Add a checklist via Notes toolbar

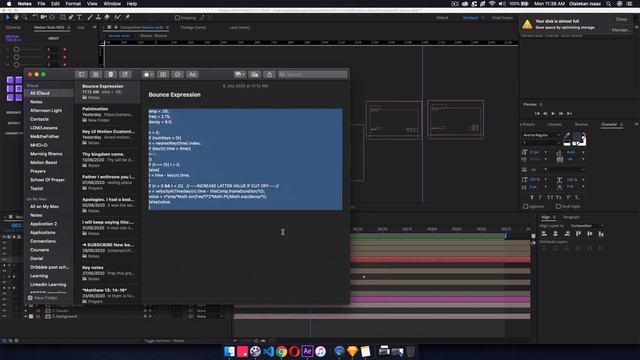[x=178, y=74]
